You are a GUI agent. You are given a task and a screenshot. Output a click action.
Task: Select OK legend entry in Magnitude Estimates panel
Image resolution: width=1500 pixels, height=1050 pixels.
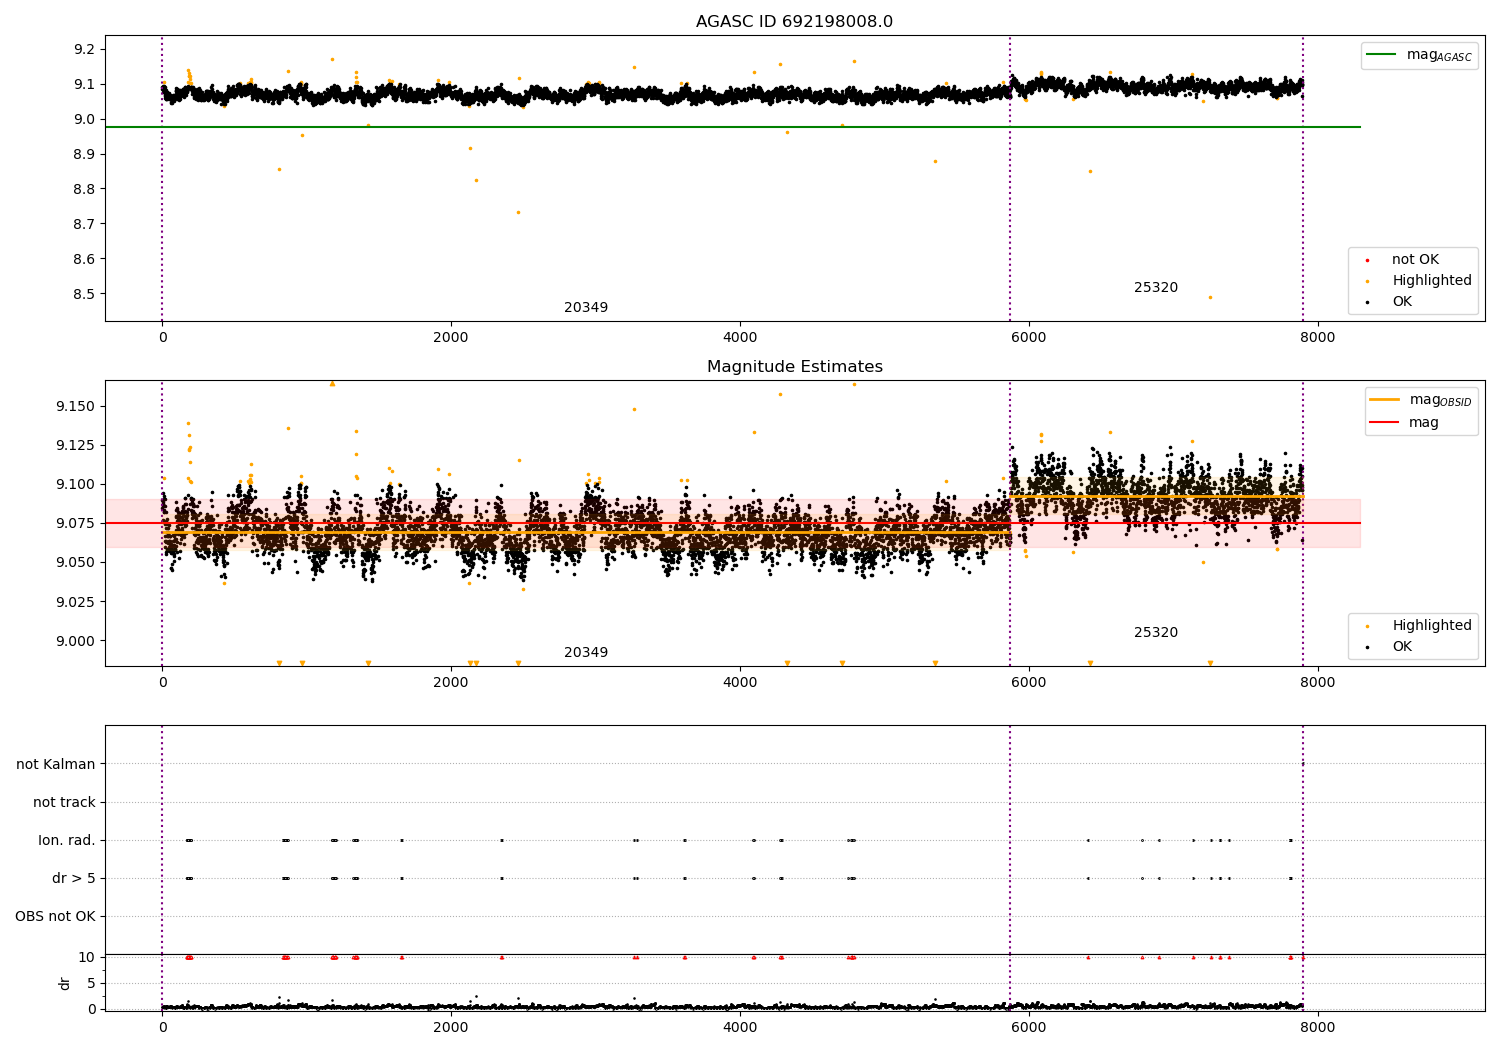[x=1390, y=647]
